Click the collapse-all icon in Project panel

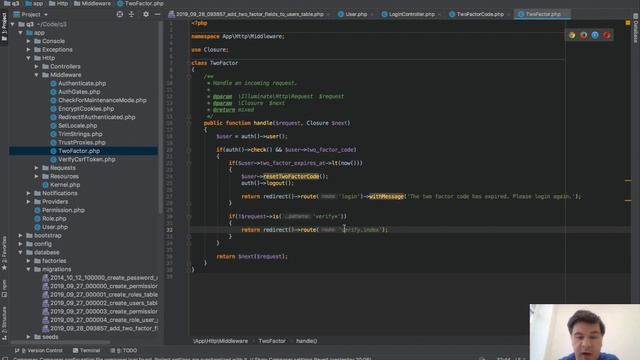tap(131, 14)
